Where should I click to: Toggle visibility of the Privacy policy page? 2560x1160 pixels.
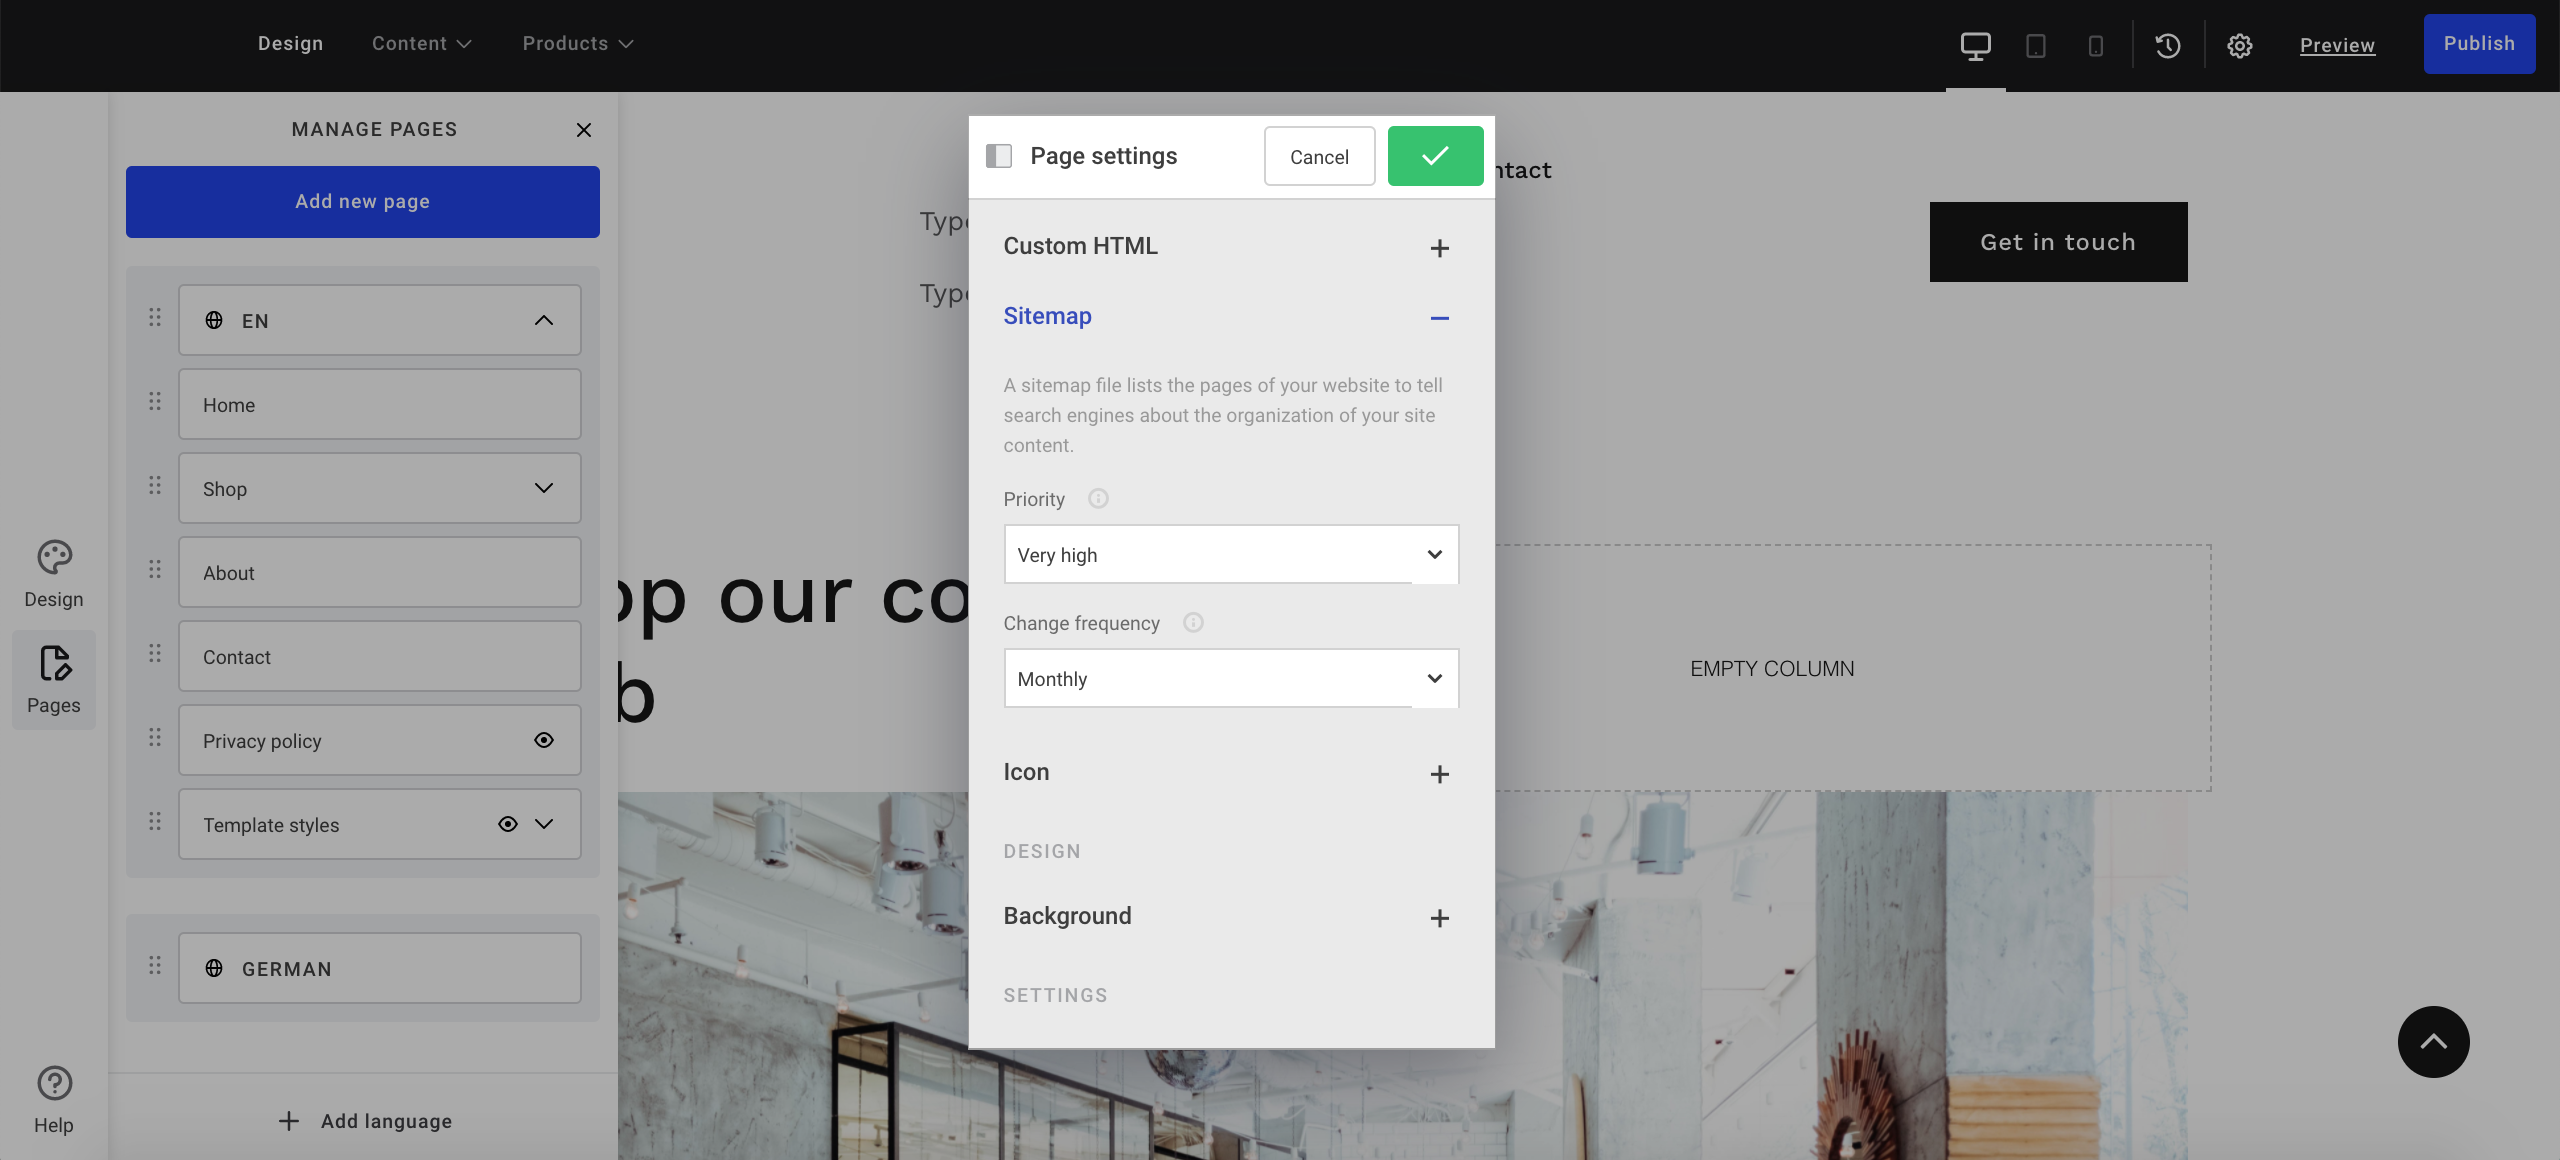point(544,739)
